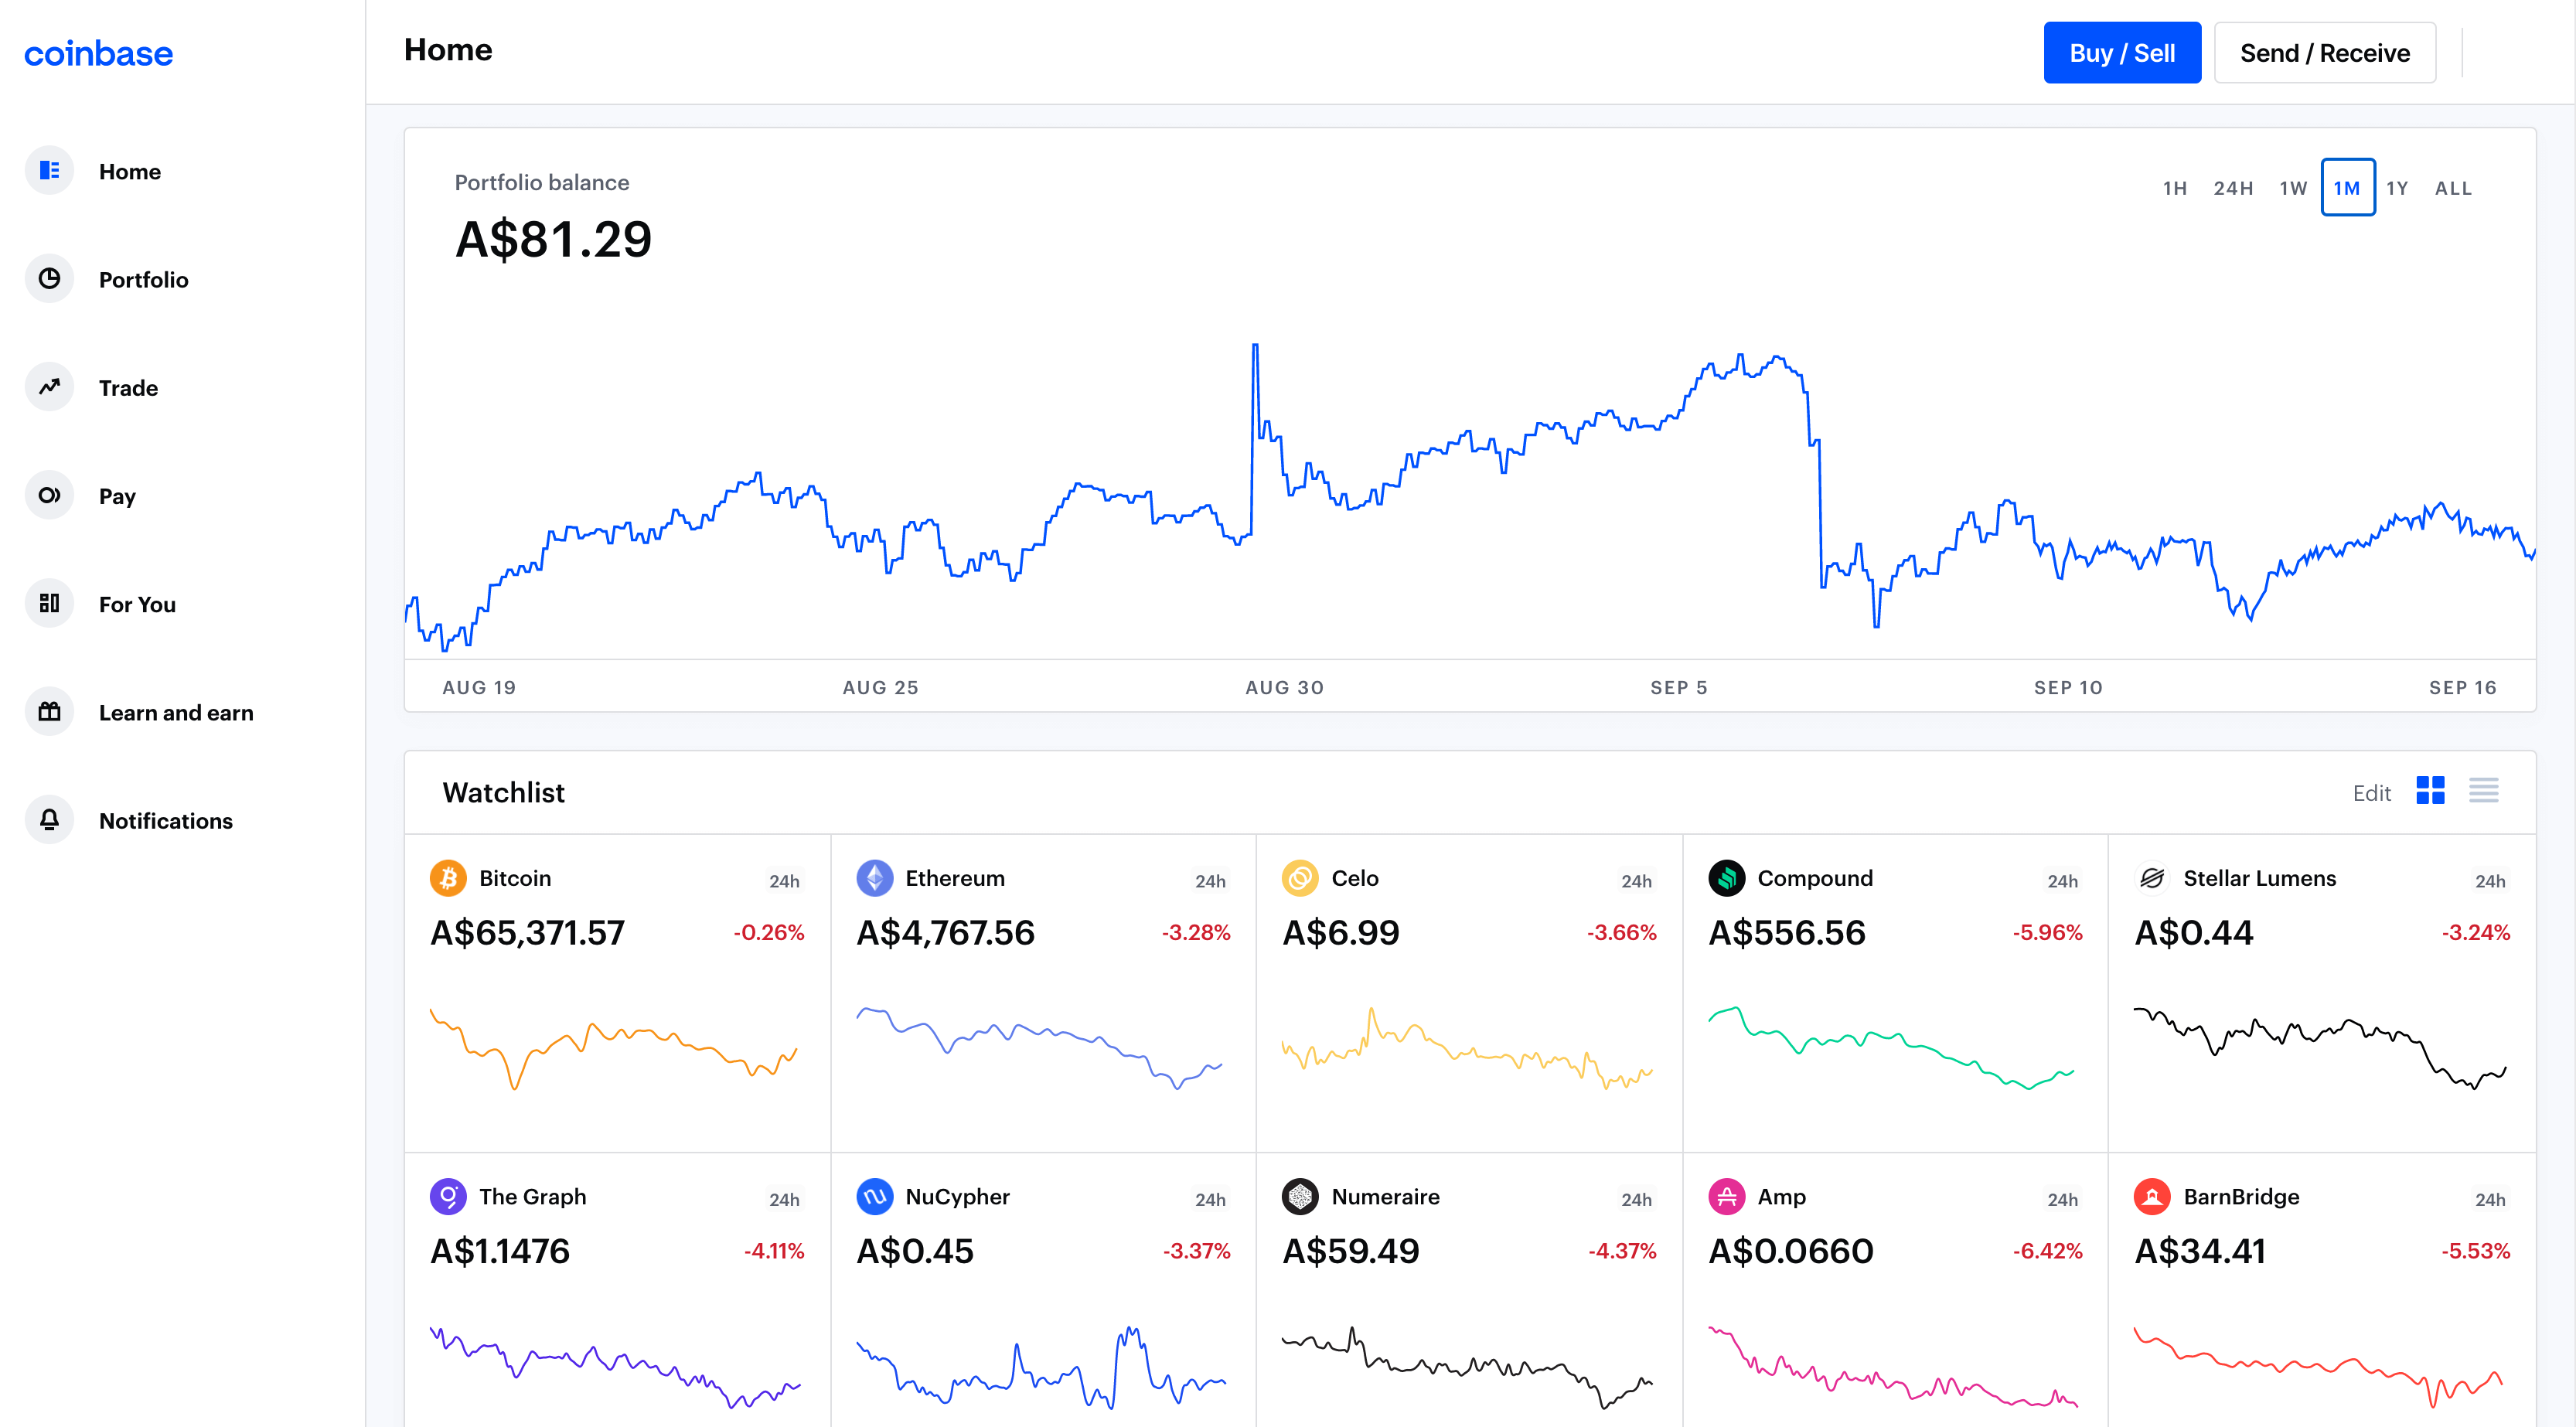Click the Ethereum logo in the Watchlist
Viewport: 2576px width, 1427px height.
pos(875,877)
